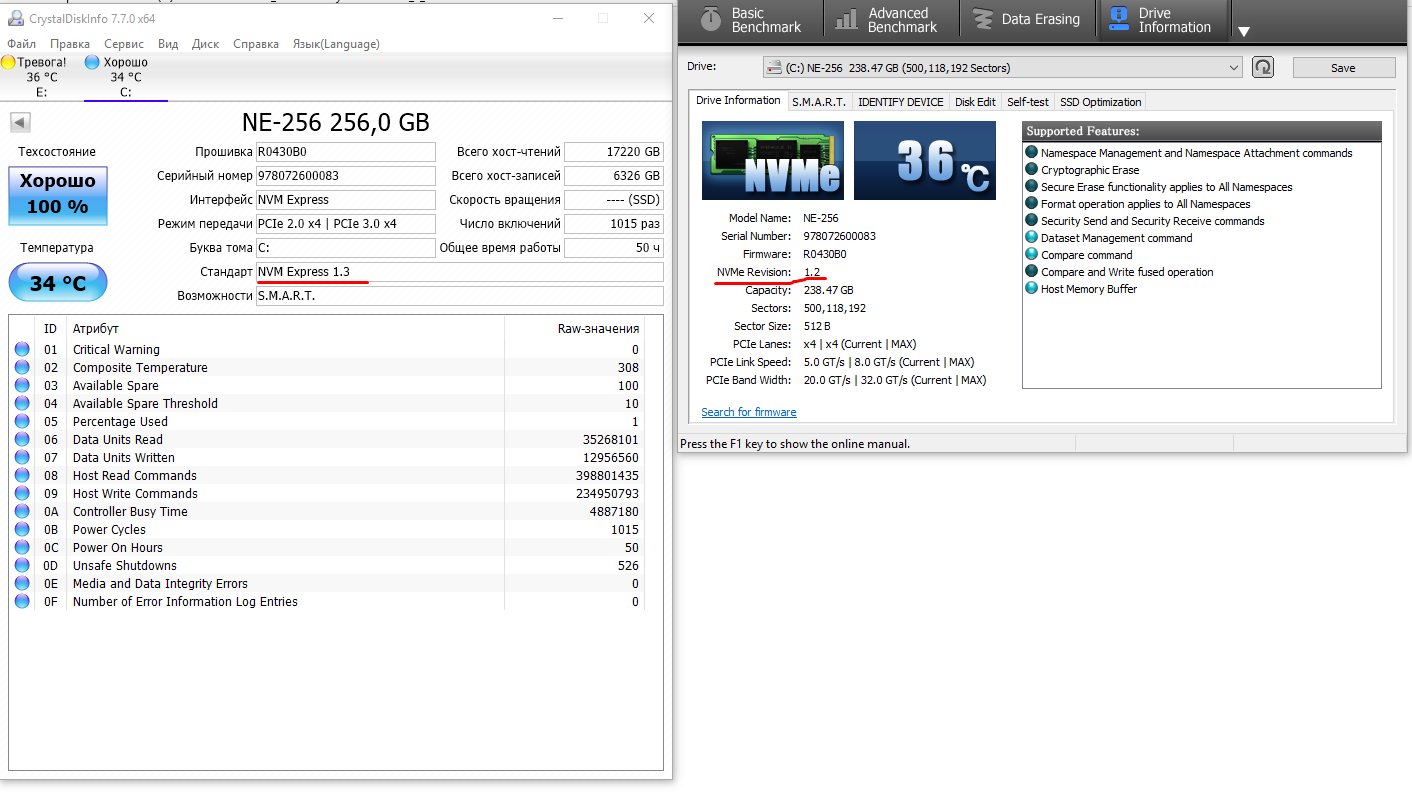Image resolution: width=1412 pixels, height=795 pixels.
Task: Switch to the Disk Edit tab
Action: pos(975,102)
